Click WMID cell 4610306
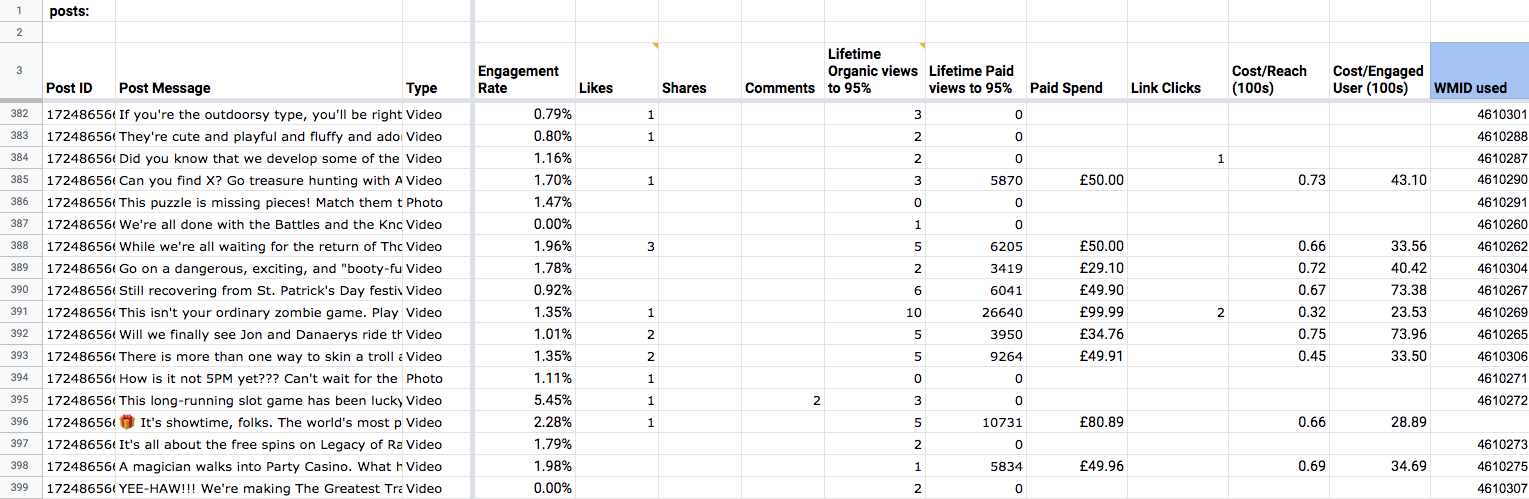Image resolution: width=1529 pixels, height=499 pixels. coord(1479,357)
